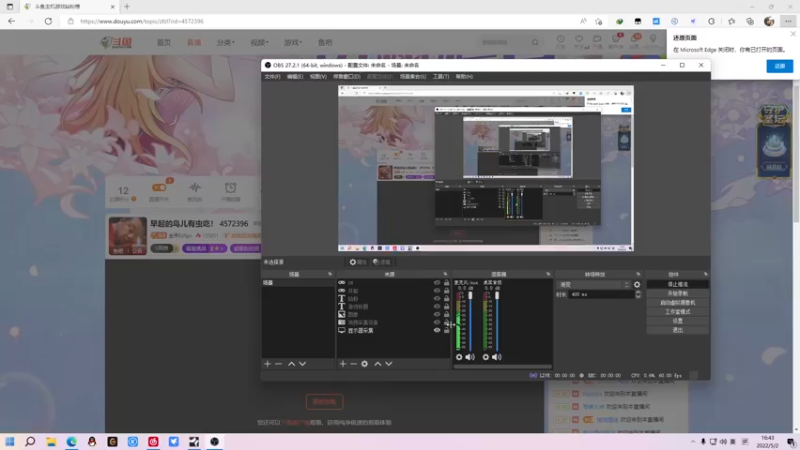Click the audio mixer horizontal scrollbar

[503, 366]
